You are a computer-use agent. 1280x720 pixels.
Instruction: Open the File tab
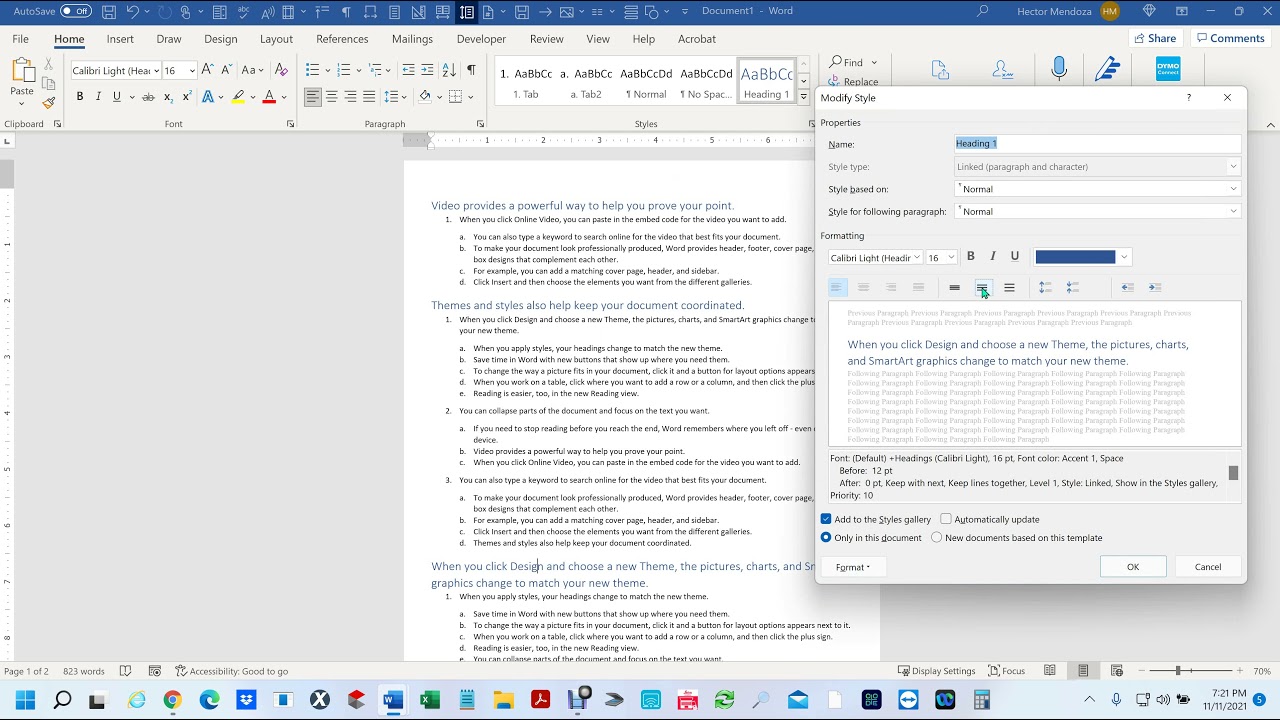[x=20, y=39]
